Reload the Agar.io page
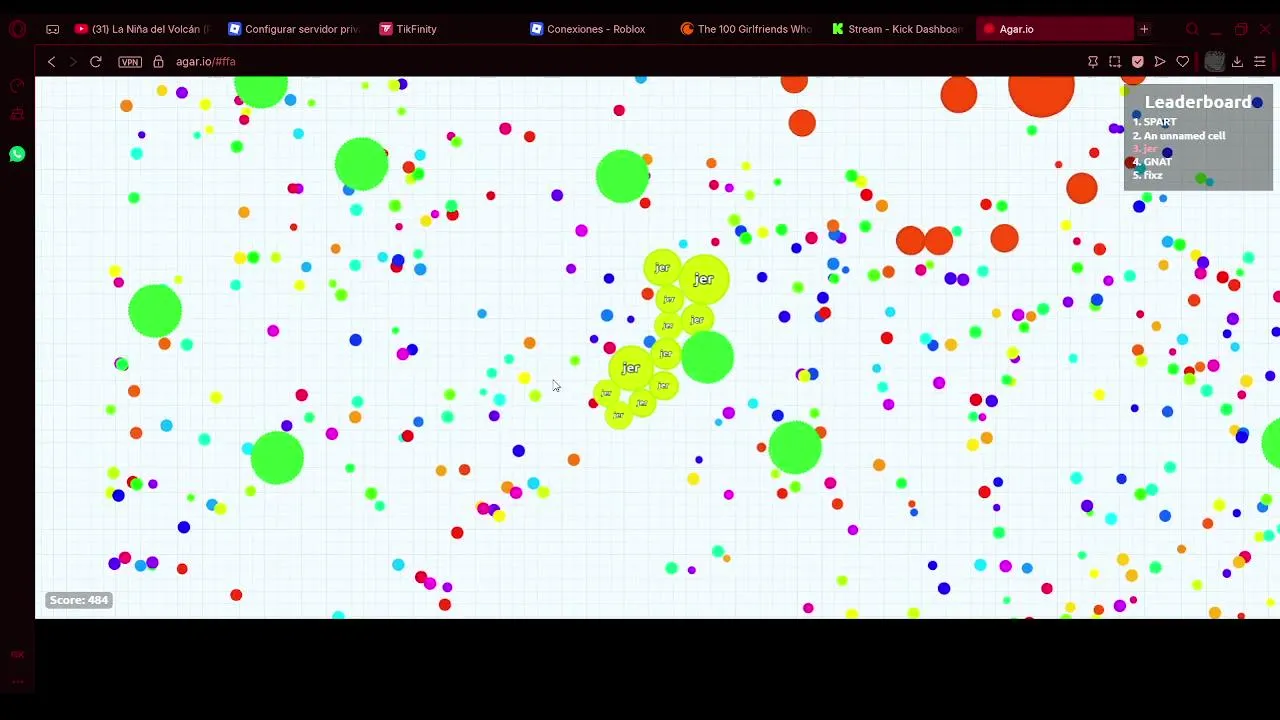The image size is (1280, 720). click(96, 62)
